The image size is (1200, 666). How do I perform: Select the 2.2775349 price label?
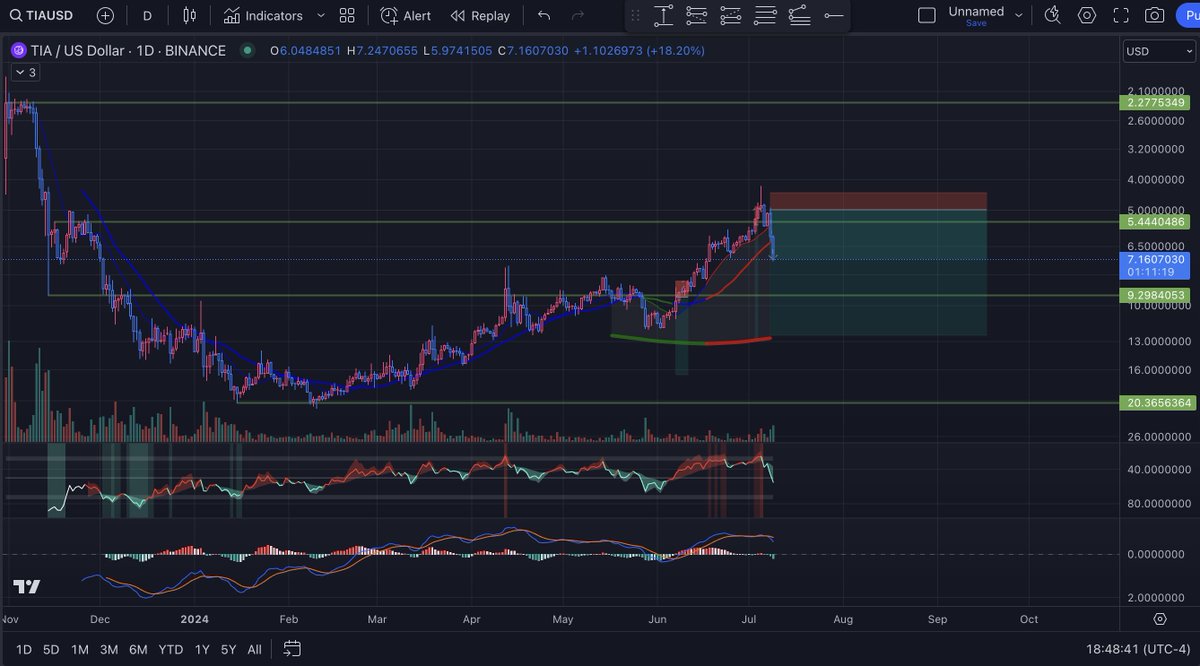[1155, 103]
